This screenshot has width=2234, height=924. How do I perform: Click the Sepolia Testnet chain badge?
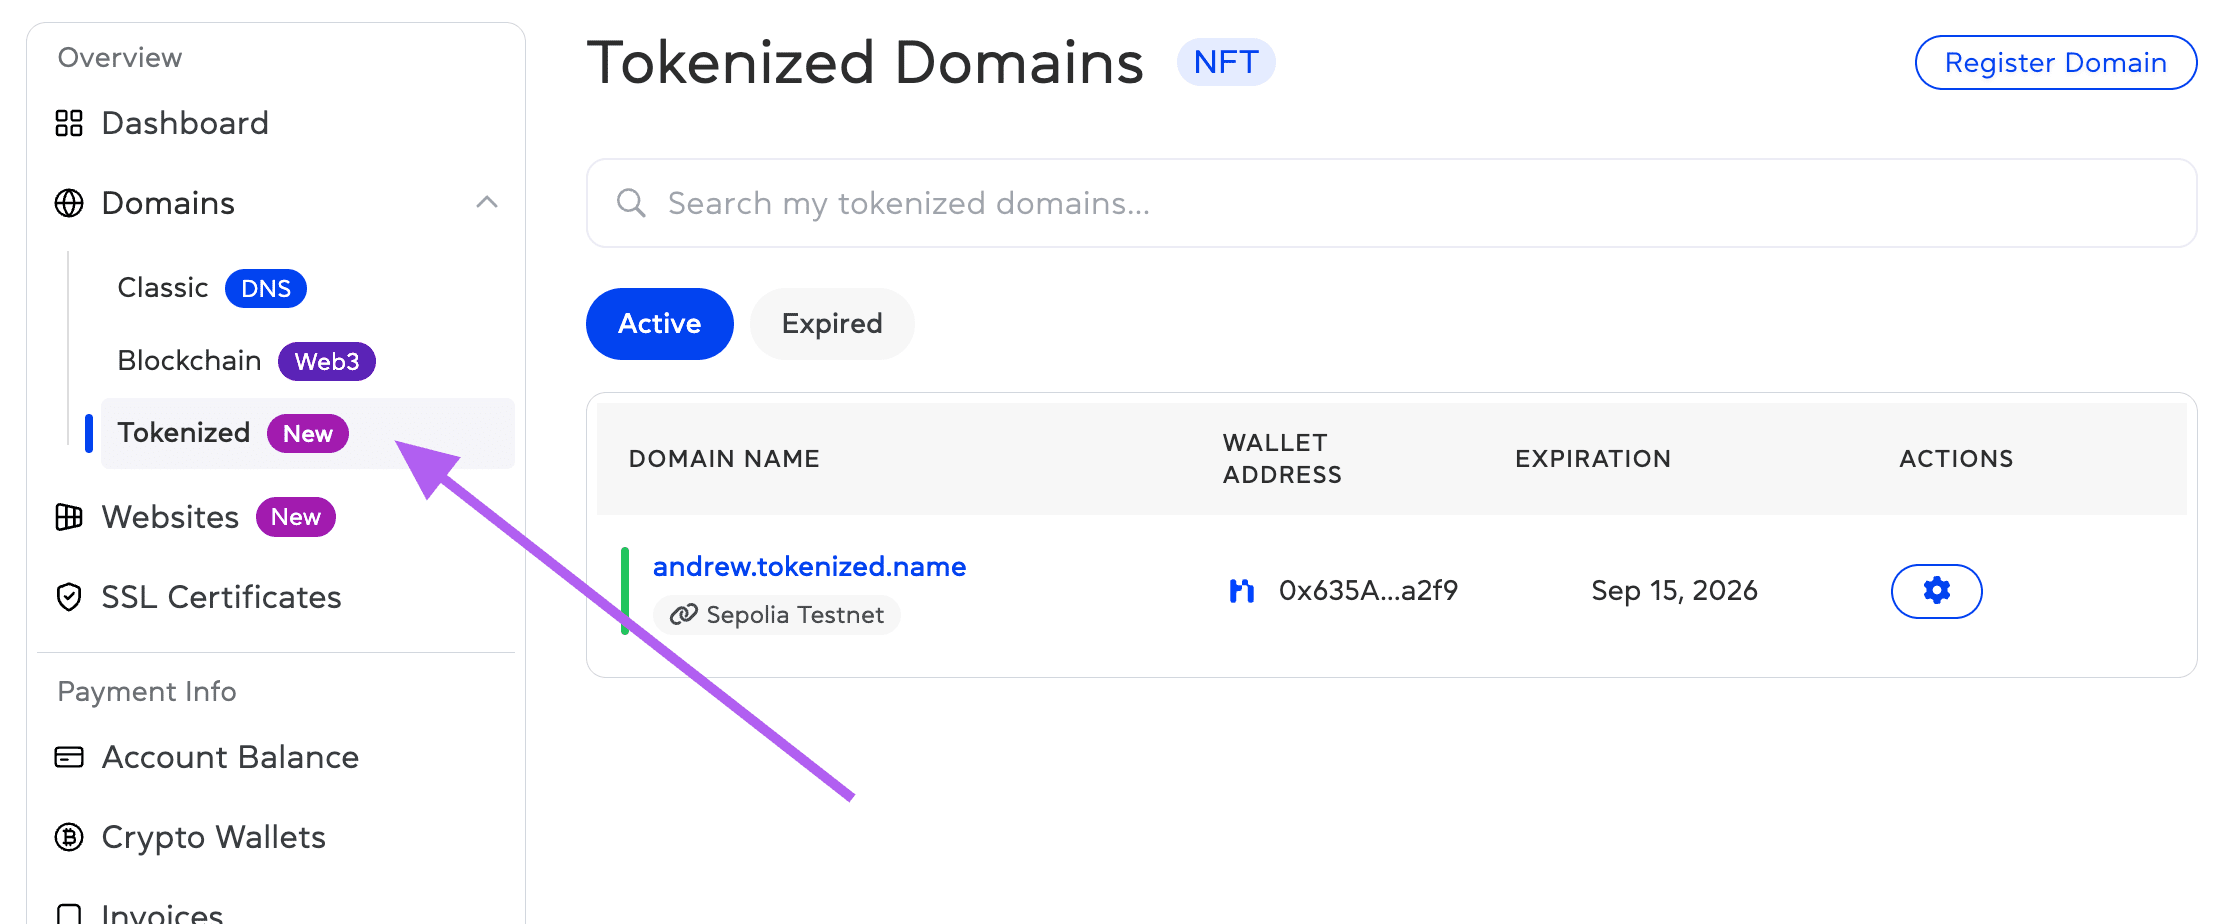point(777,615)
